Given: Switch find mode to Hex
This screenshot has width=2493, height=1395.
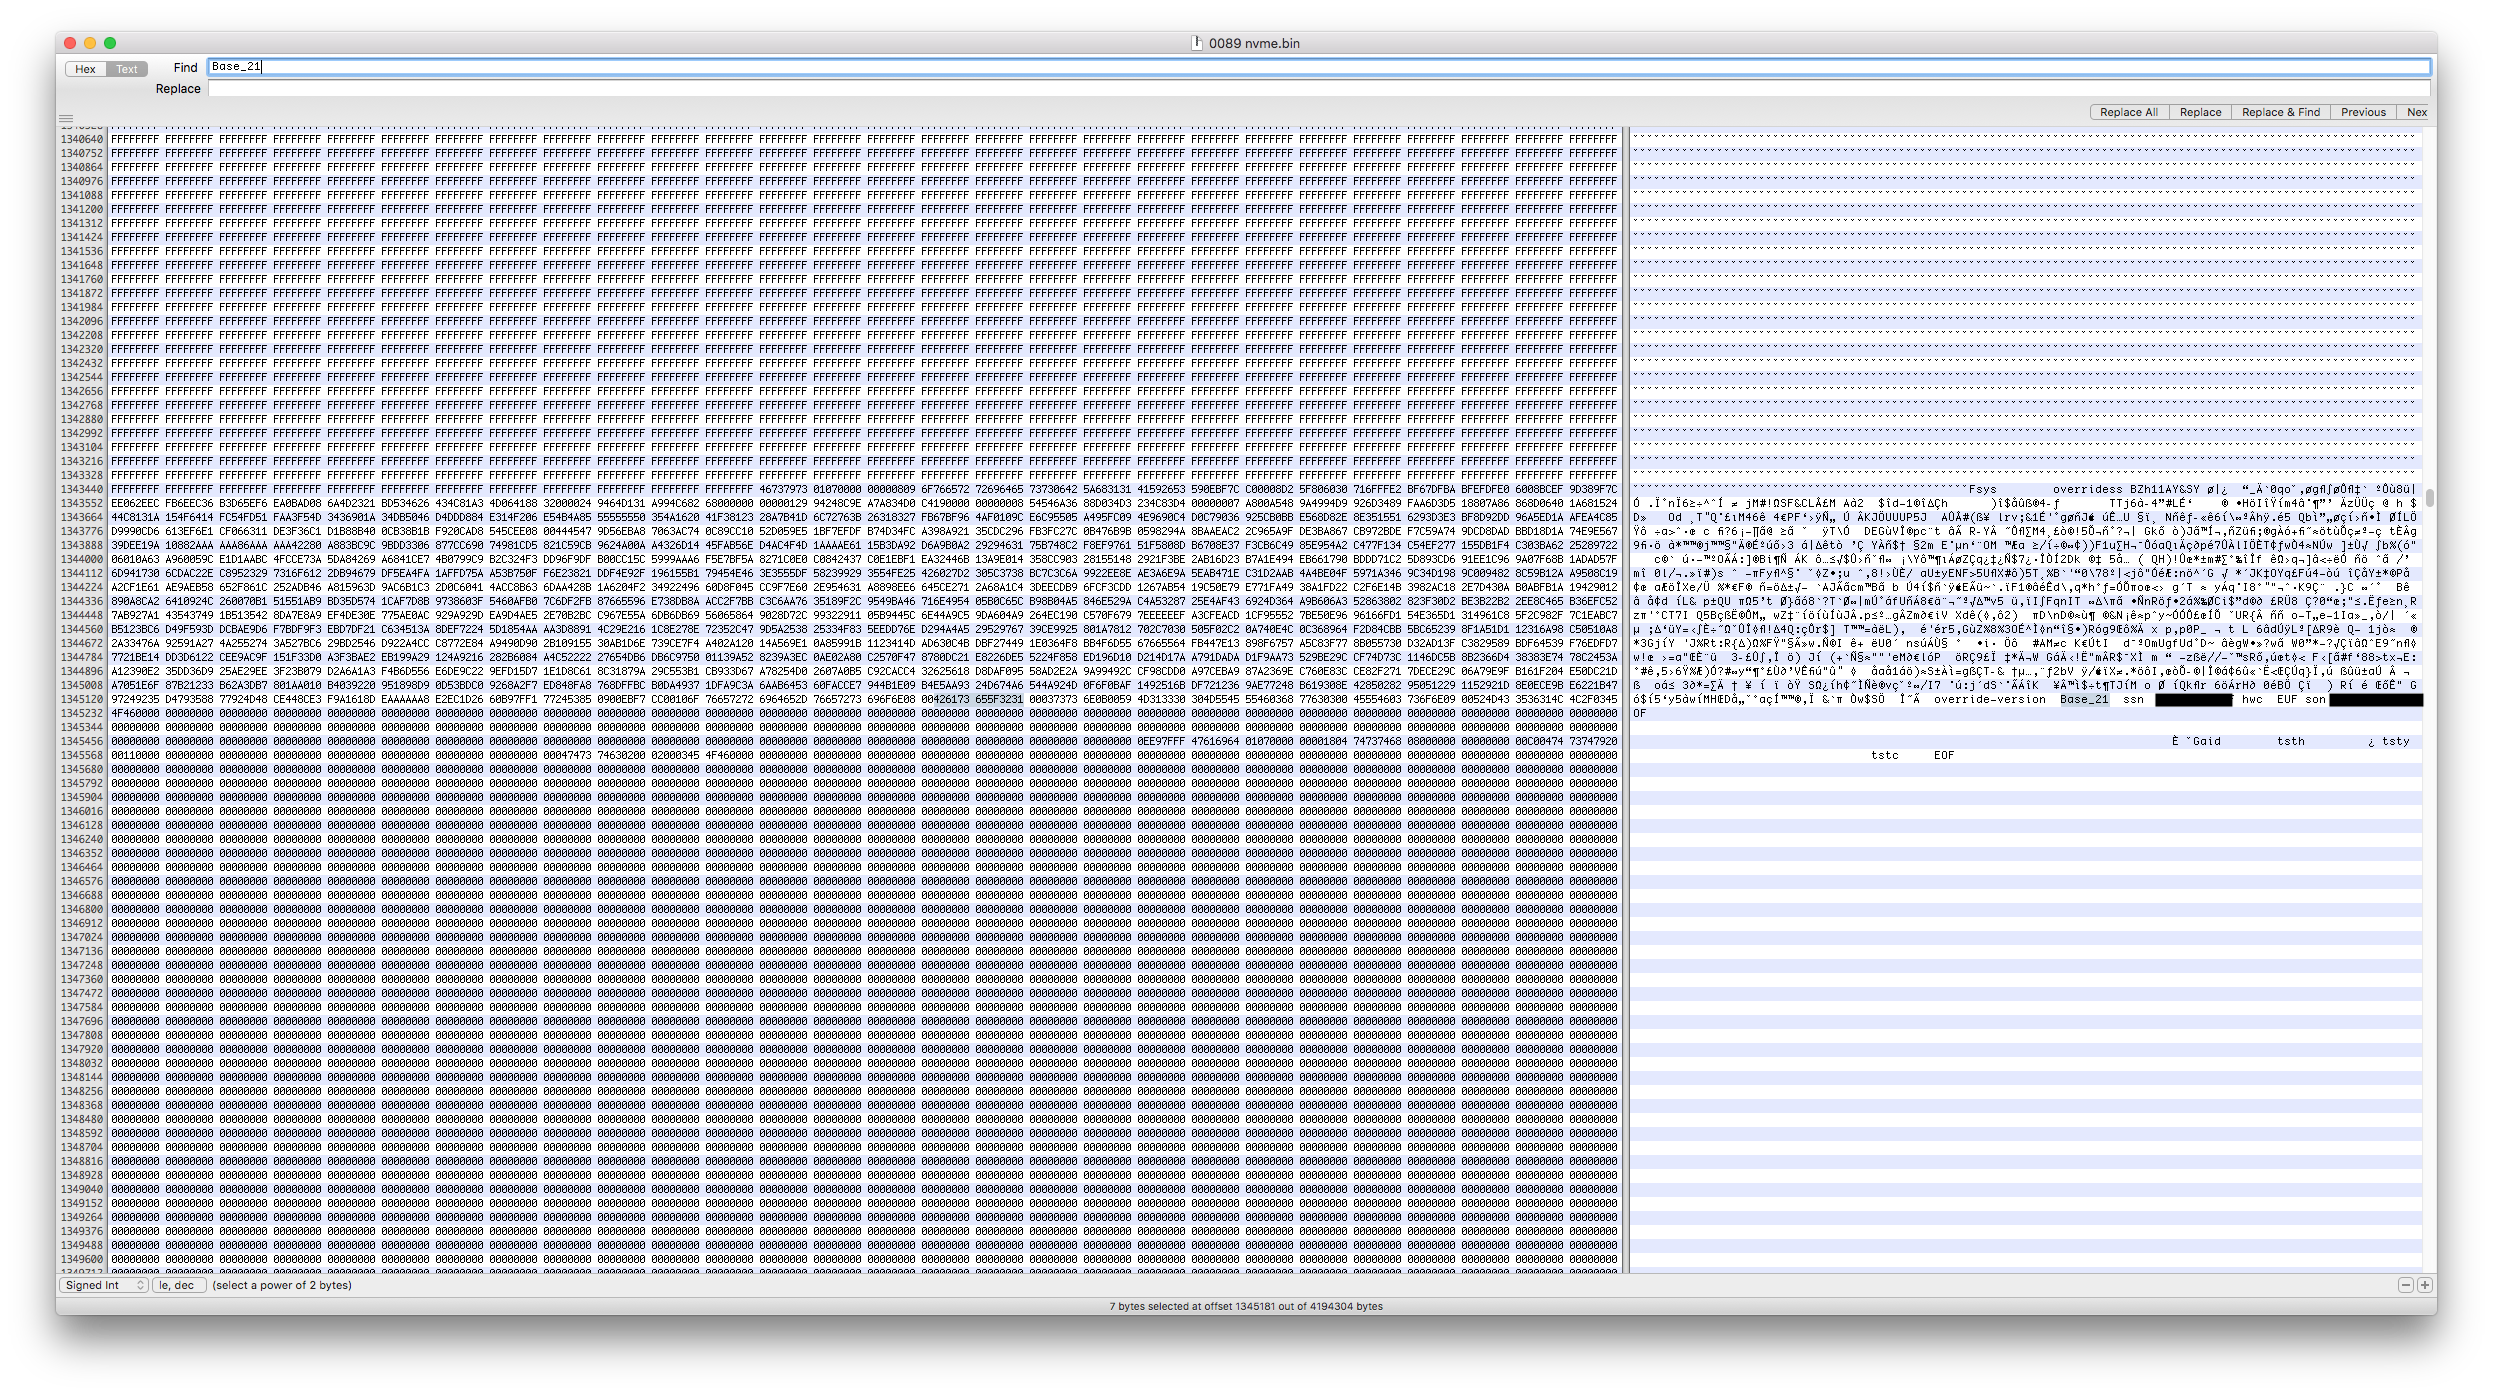Looking at the screenshot, I should [x=85, y=69].
